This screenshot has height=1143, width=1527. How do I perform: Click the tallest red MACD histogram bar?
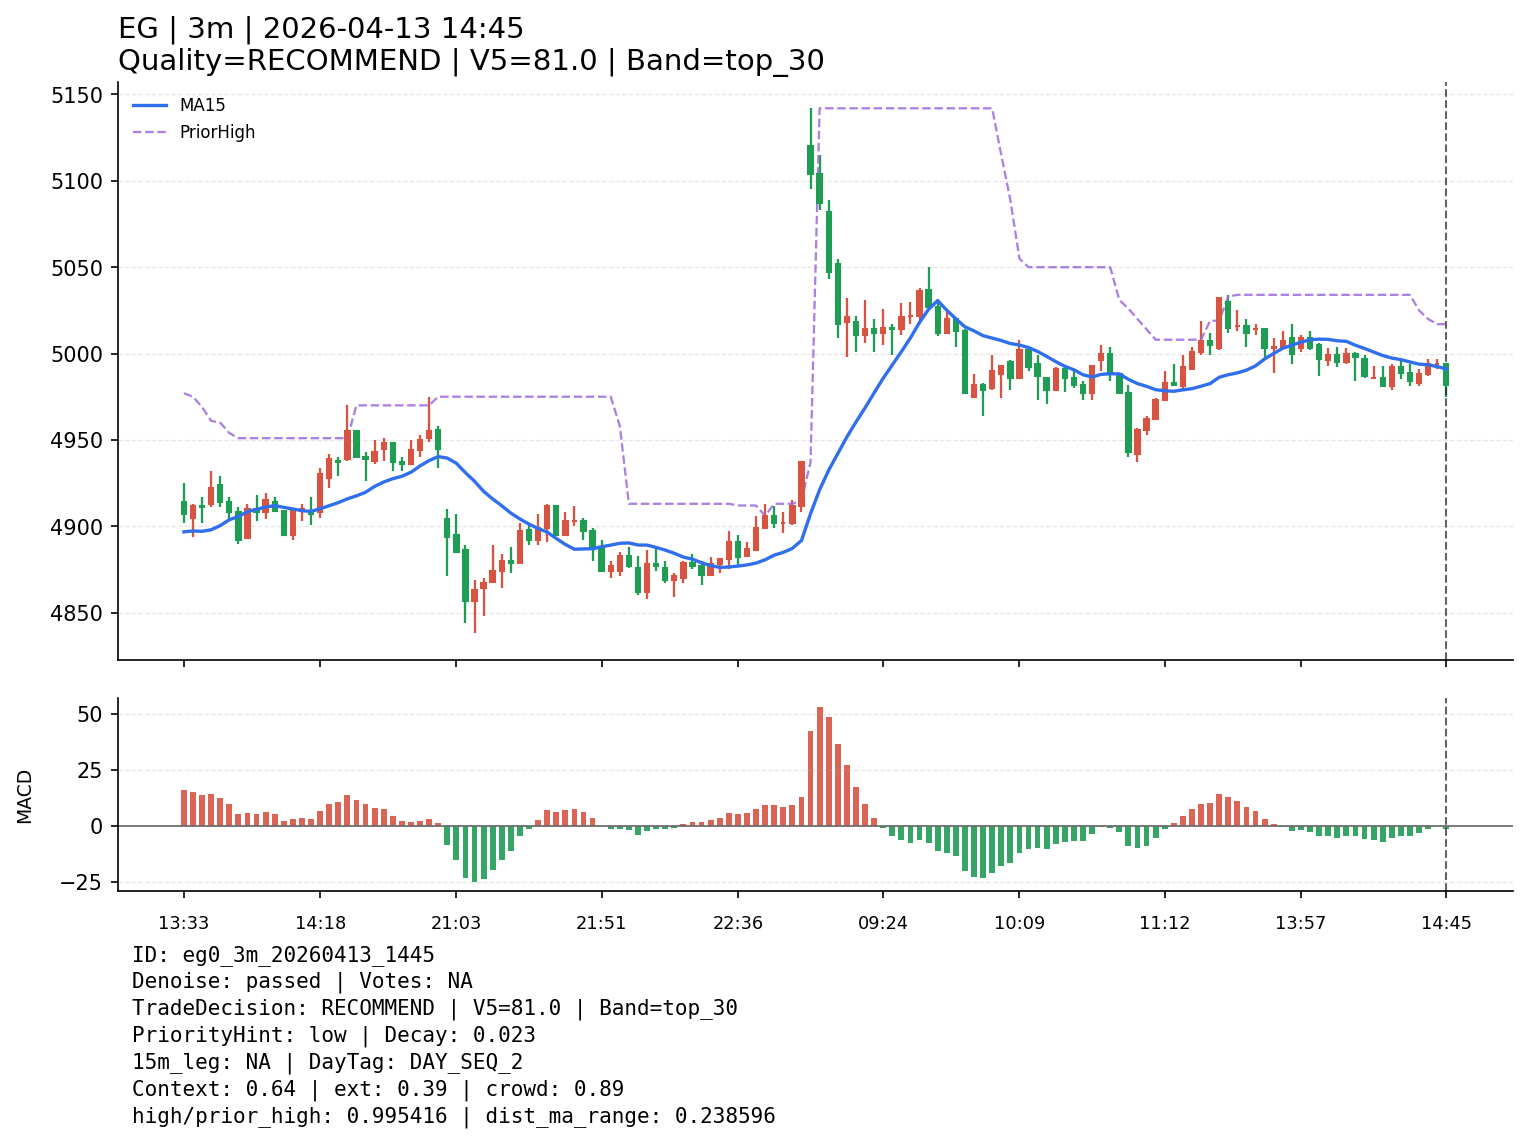tap(820, 766)
